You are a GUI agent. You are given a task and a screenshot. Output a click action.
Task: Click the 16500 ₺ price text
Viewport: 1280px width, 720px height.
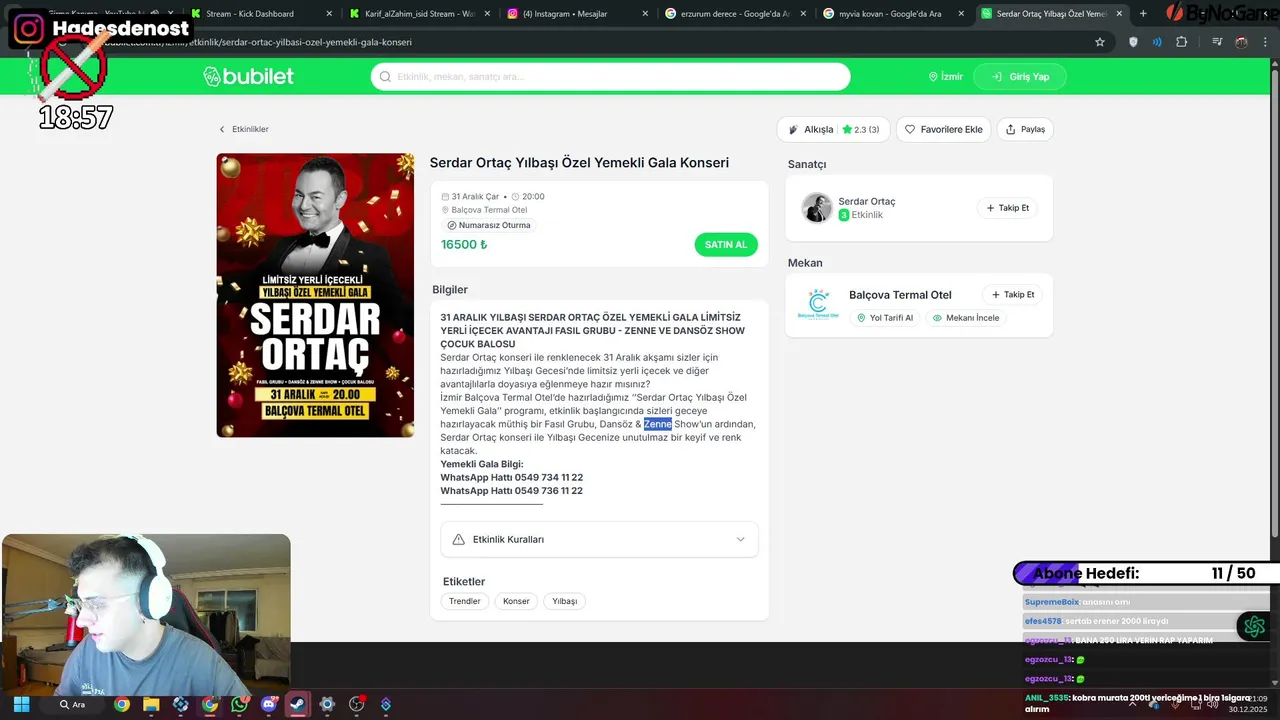pyautogui.click(x=464, y=245)
